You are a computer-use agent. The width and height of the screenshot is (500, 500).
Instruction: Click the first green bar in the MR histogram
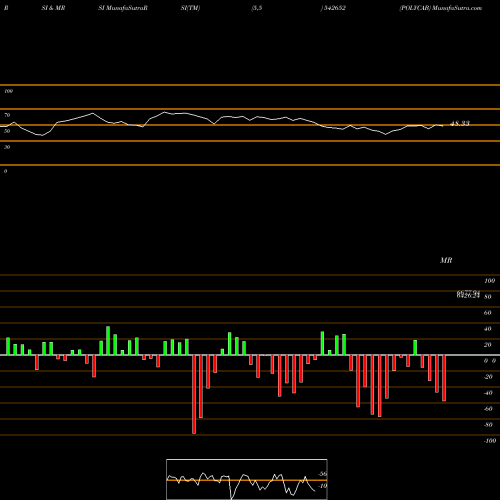[x=8, y=346]
